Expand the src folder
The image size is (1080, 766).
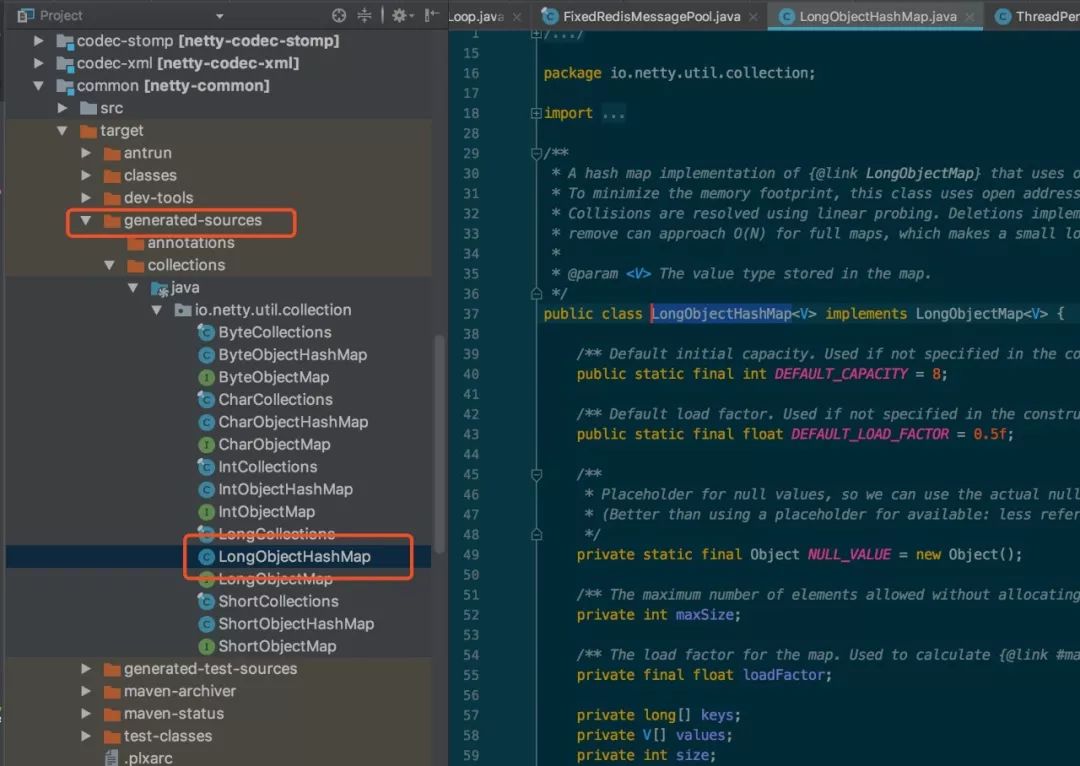coord(62,108)
